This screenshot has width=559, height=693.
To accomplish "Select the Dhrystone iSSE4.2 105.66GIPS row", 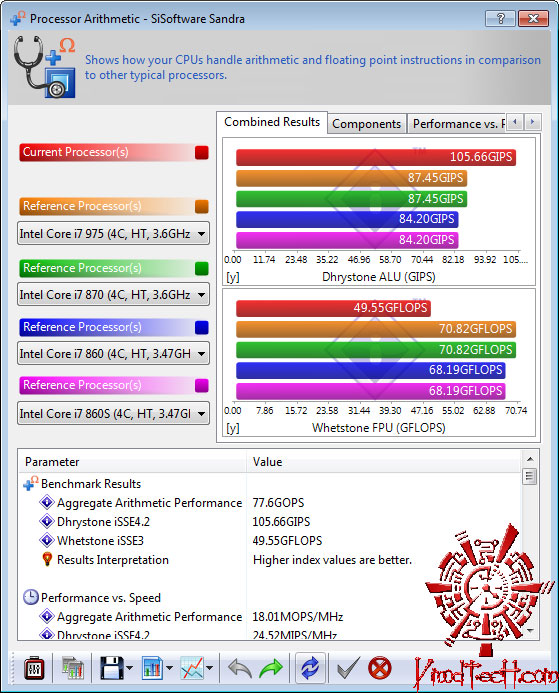I will click(x=270, y=522).
